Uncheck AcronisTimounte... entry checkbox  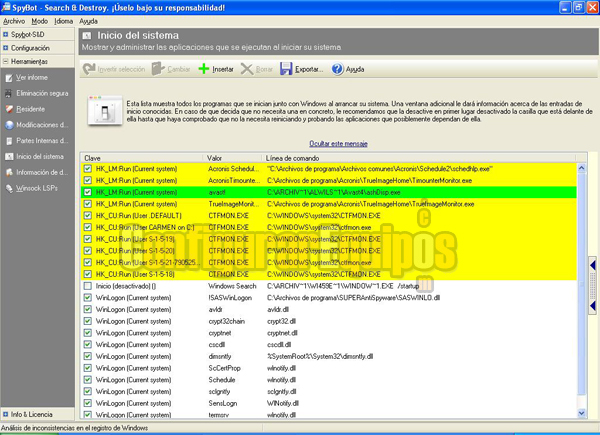(88, 180)
